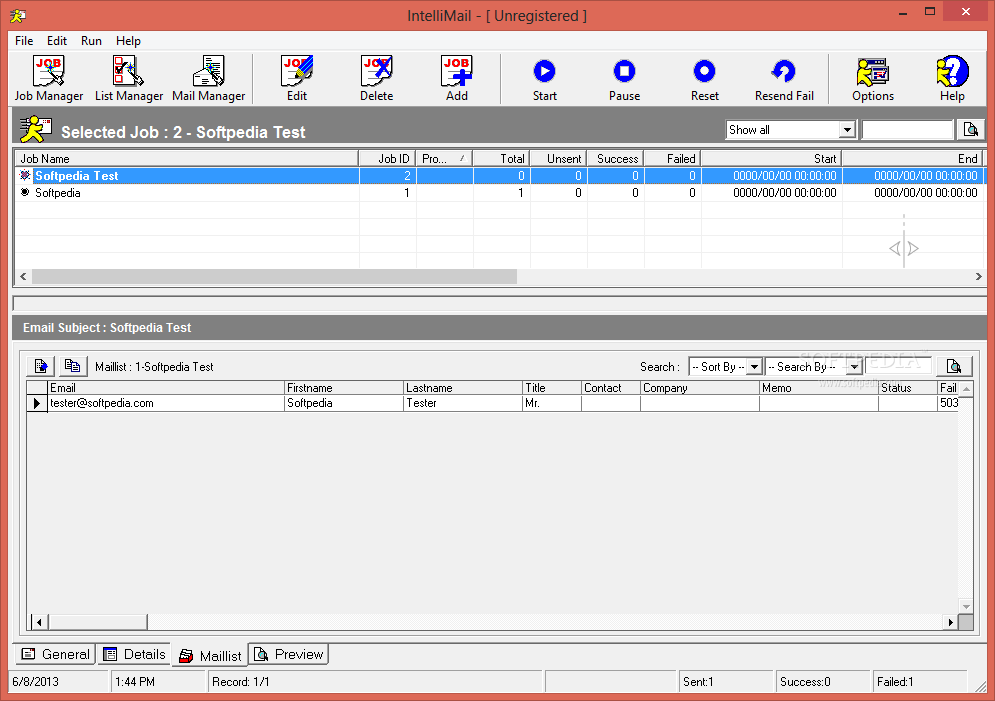Open the File menu
Viewport: 995px width, 701px height.
click(24, 41)
